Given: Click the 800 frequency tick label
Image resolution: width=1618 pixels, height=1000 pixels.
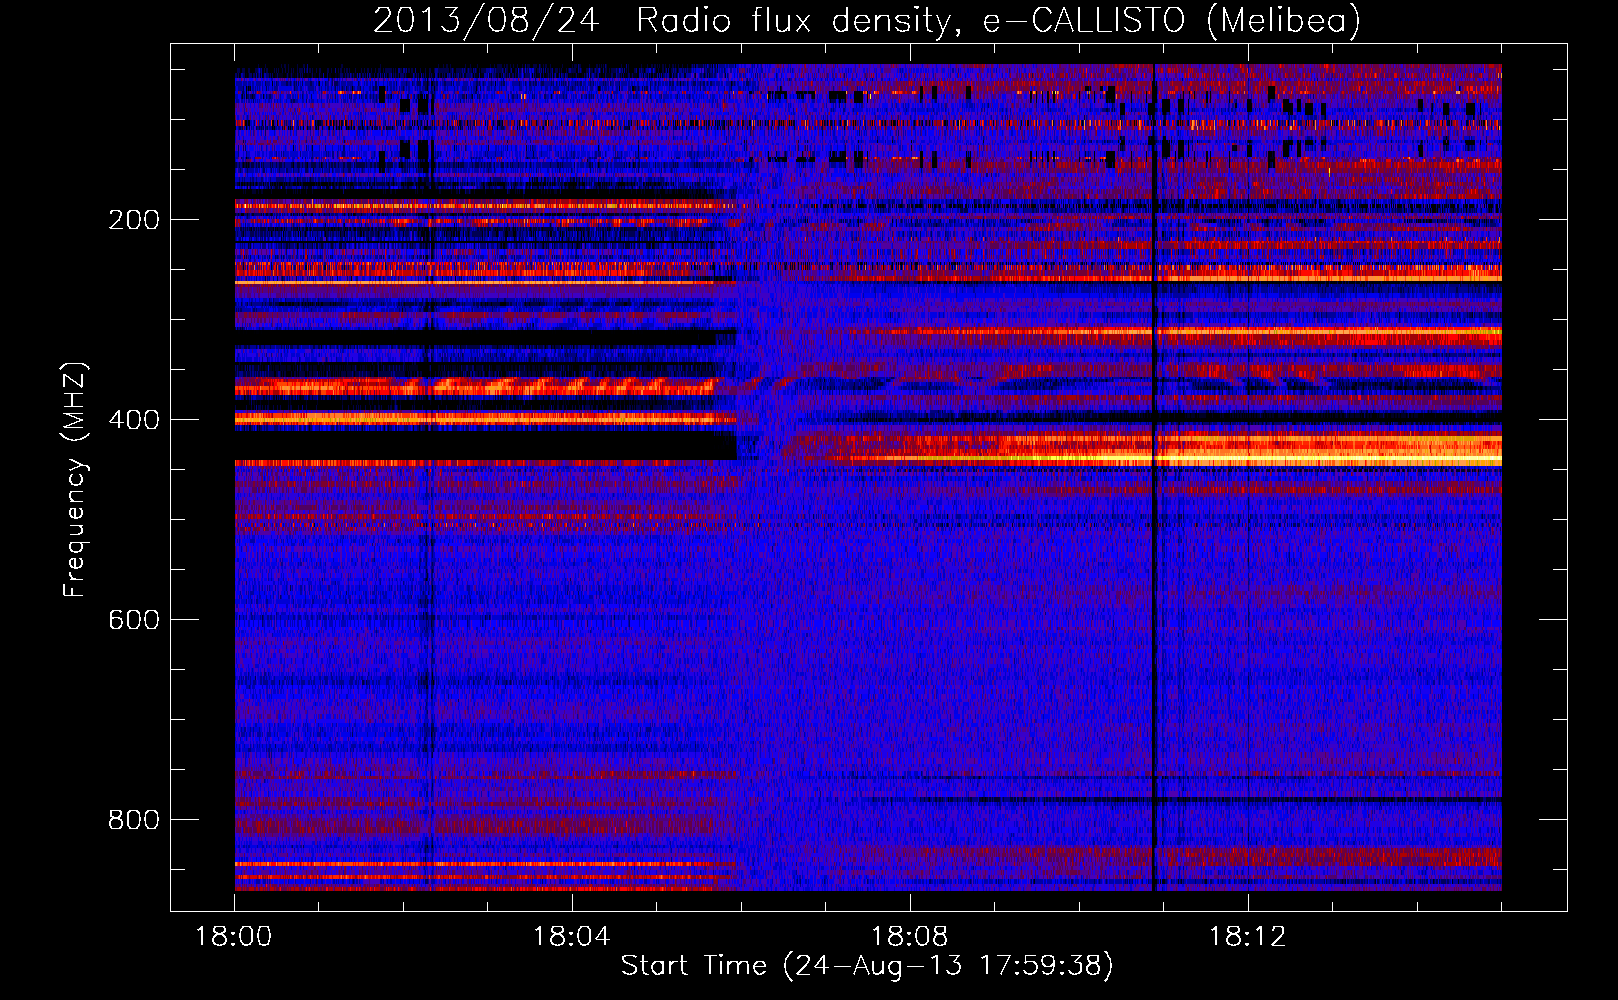Looking at the screenshot, I should click(134, 820).
